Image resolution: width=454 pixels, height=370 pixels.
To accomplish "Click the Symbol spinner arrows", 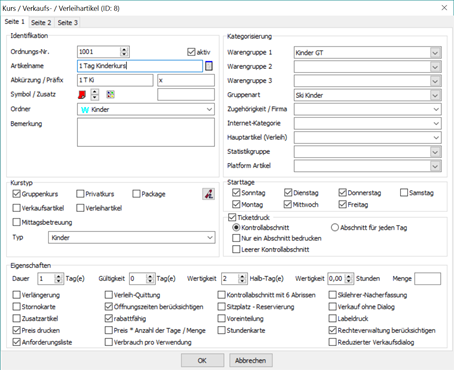I will (95, 95).
